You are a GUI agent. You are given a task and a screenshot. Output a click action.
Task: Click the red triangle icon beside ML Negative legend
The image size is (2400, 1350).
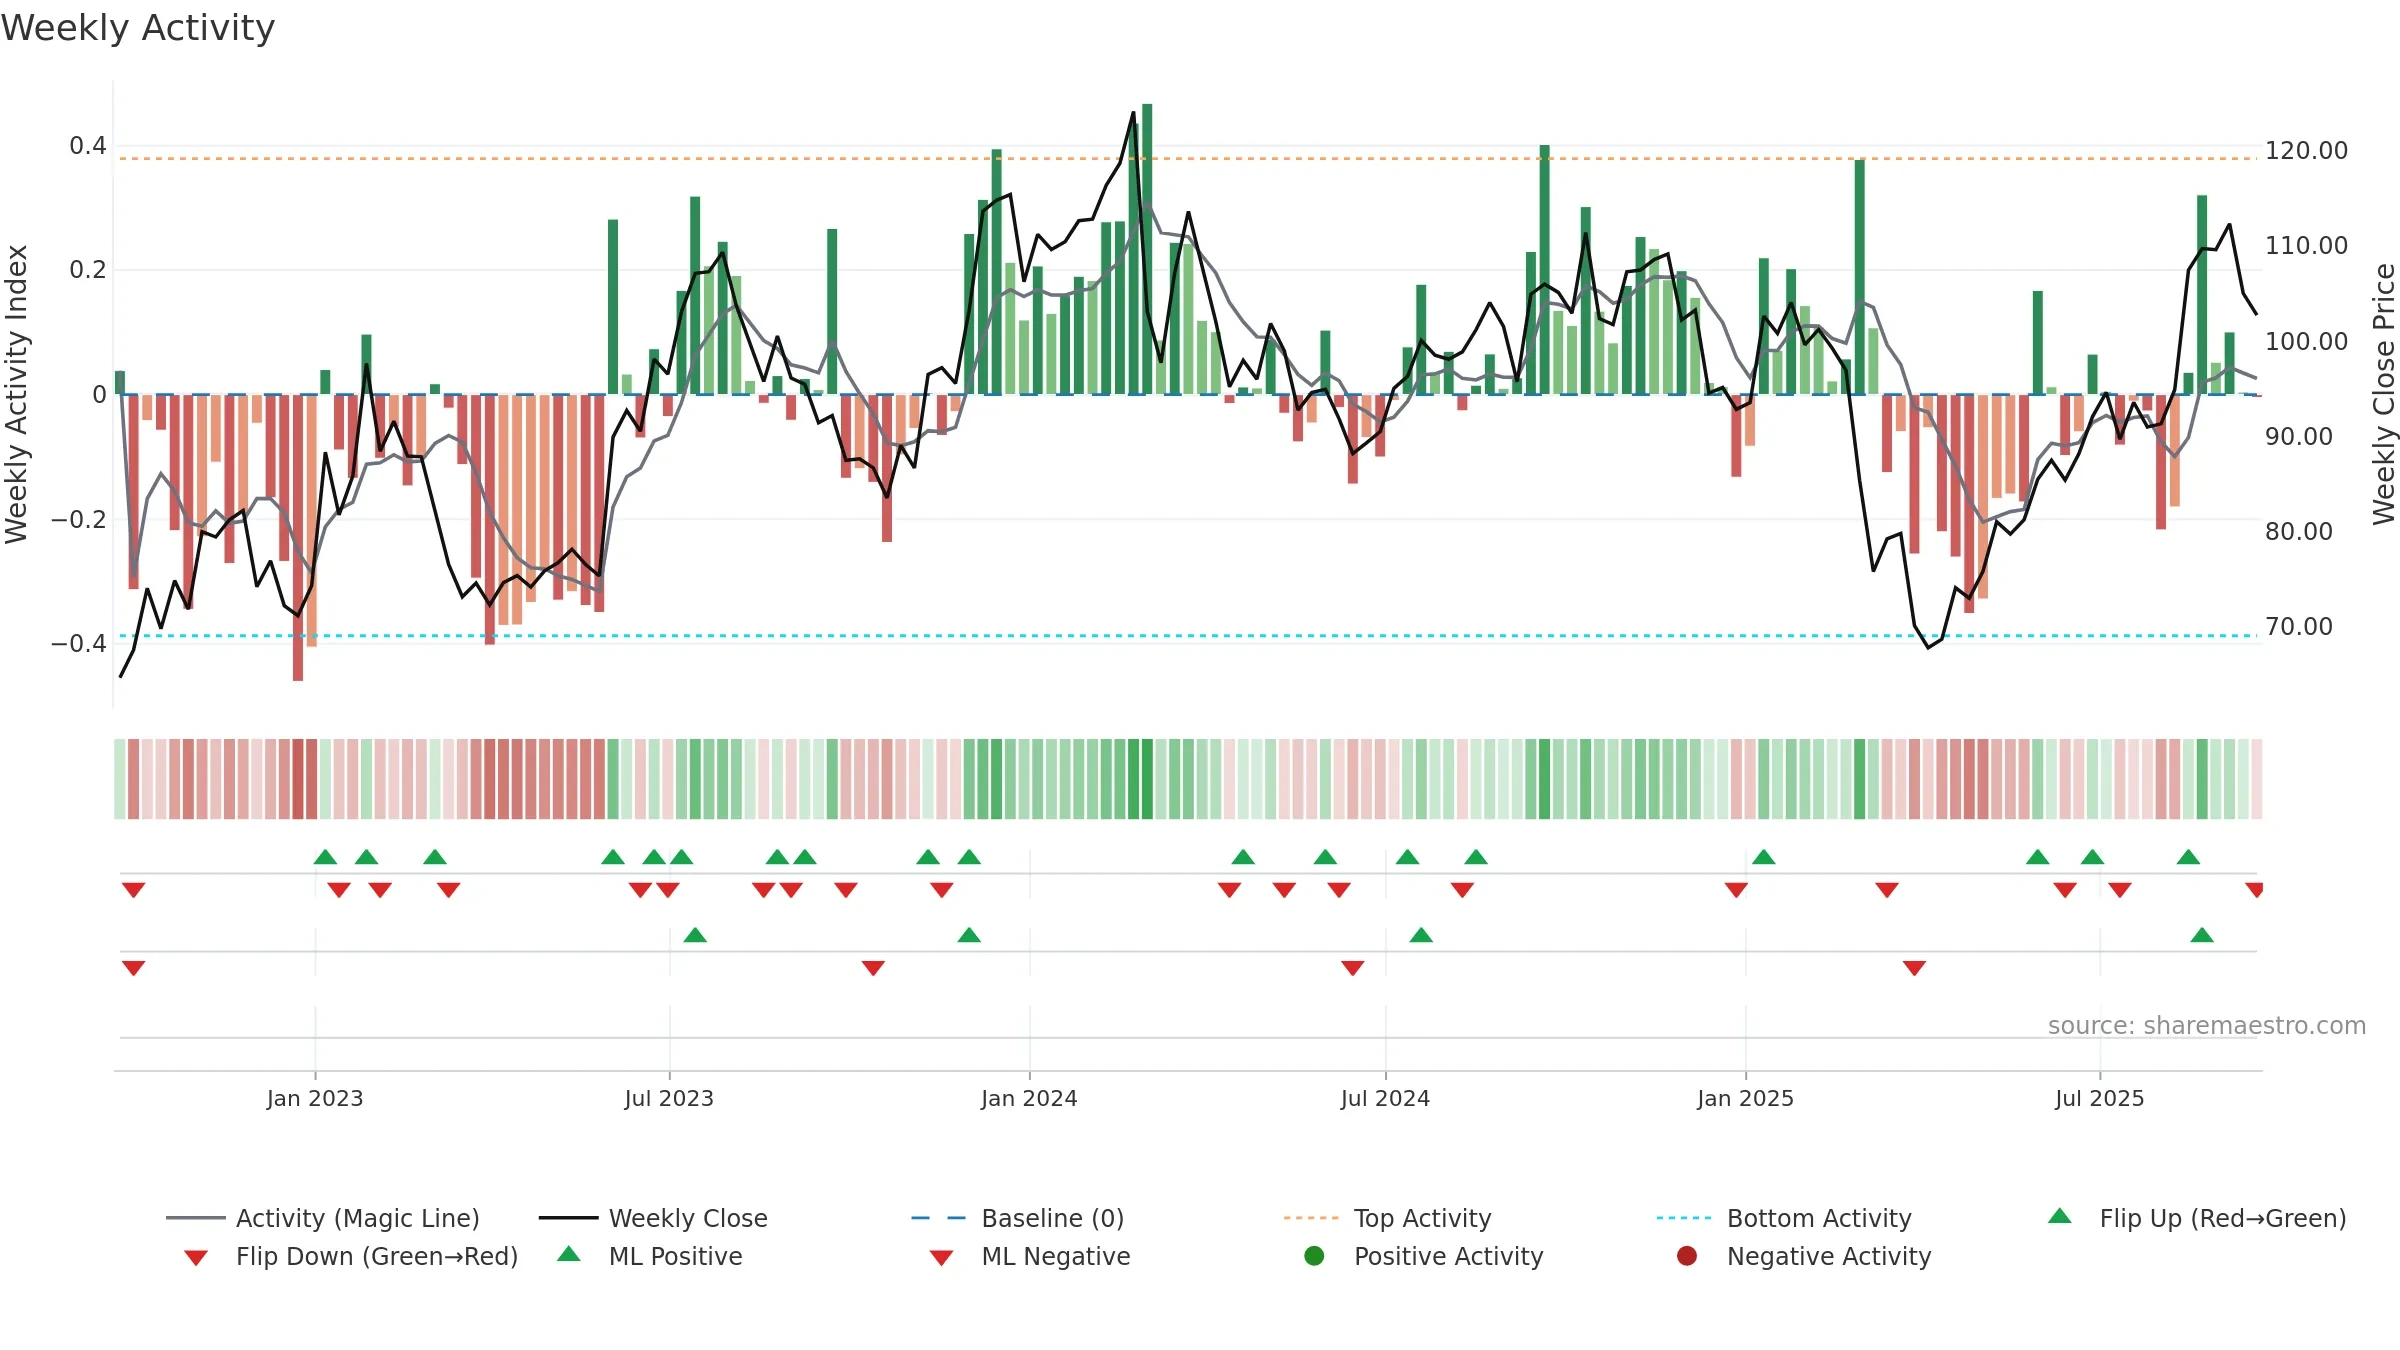(941, 1258)
